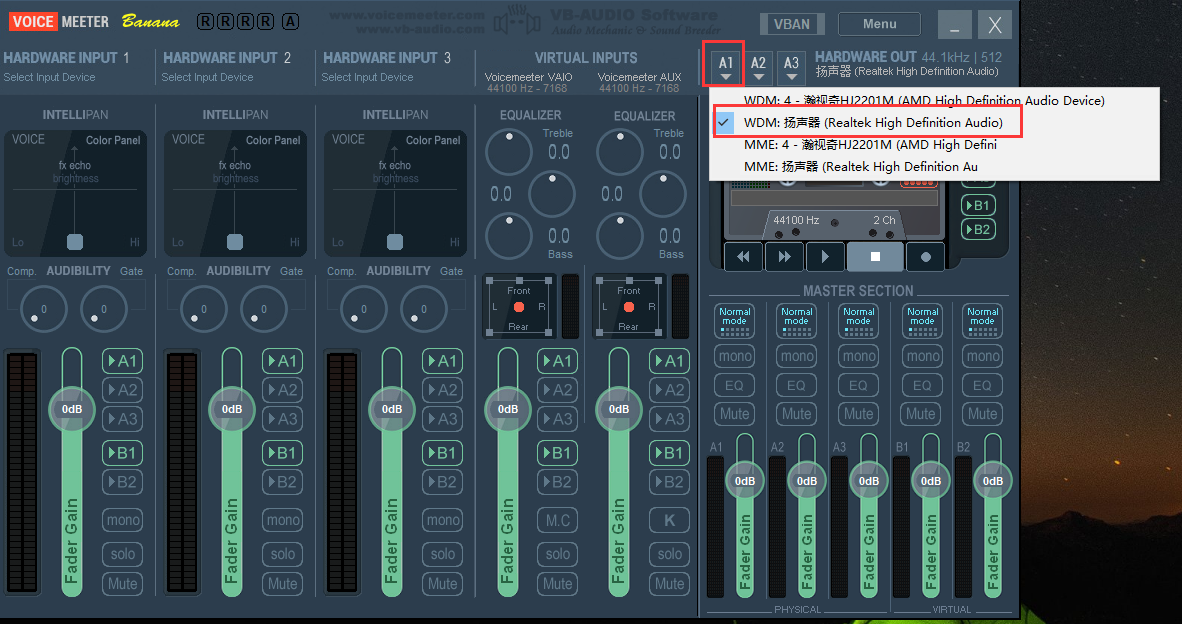The image size is (1182, 624).
Task: Open the Voicemeeter Menu
Action: [x=879, y=23]
